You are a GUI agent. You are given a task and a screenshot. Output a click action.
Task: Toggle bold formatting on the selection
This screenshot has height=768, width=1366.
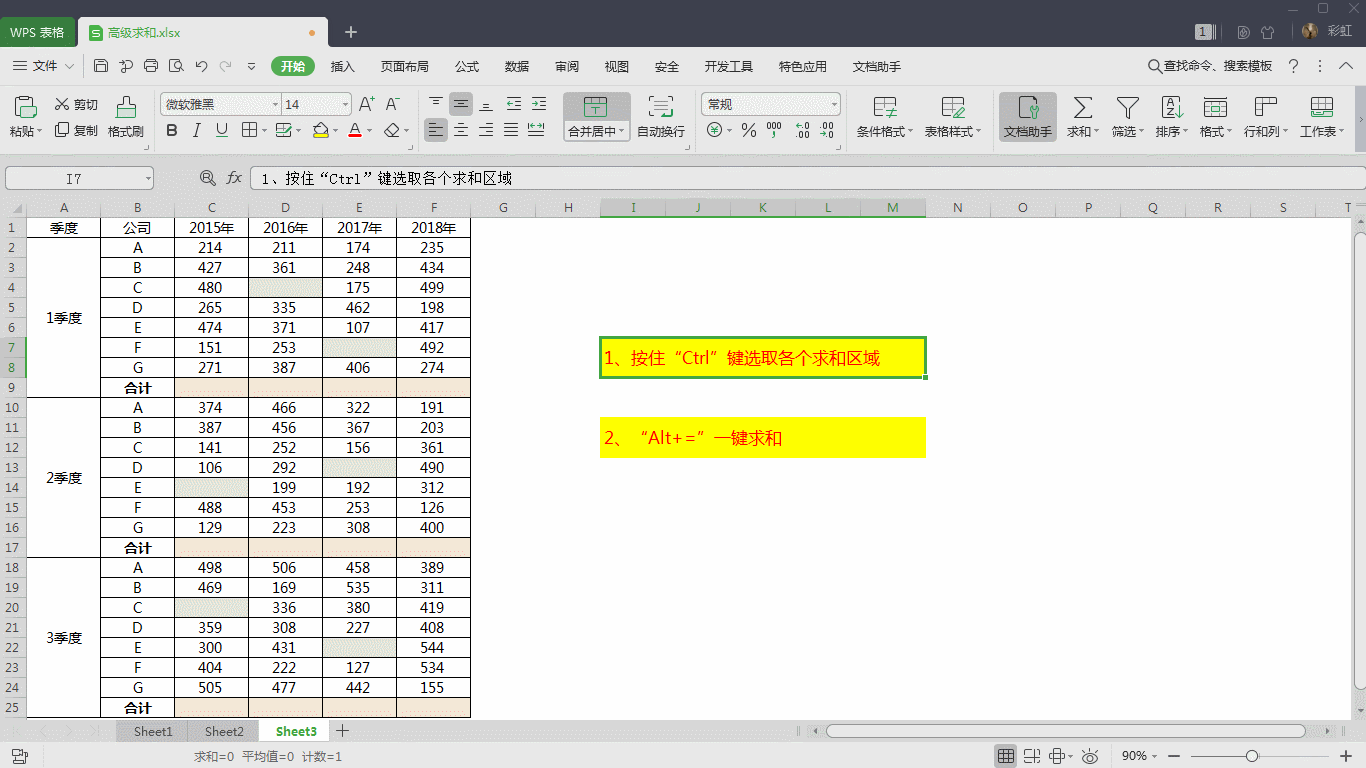pyautogui.click(x=172, y=131)
